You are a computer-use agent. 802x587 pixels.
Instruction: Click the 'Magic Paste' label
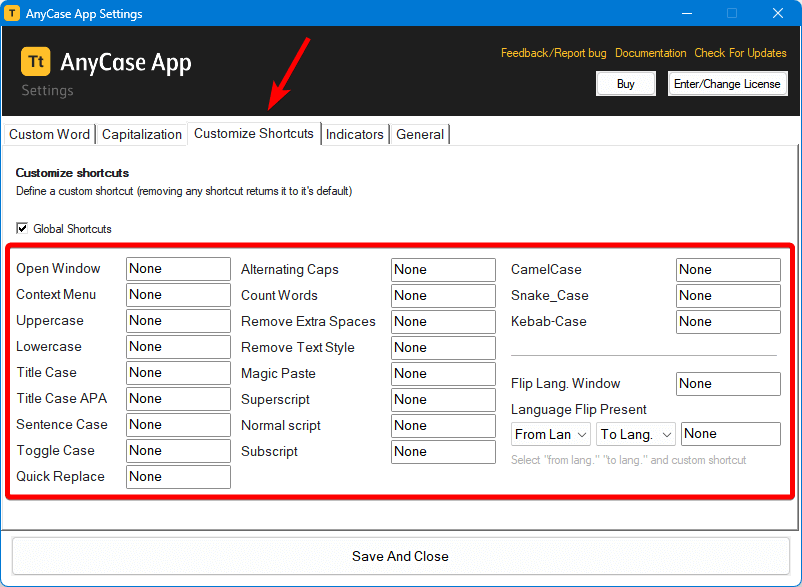click(x=278, y=374)
